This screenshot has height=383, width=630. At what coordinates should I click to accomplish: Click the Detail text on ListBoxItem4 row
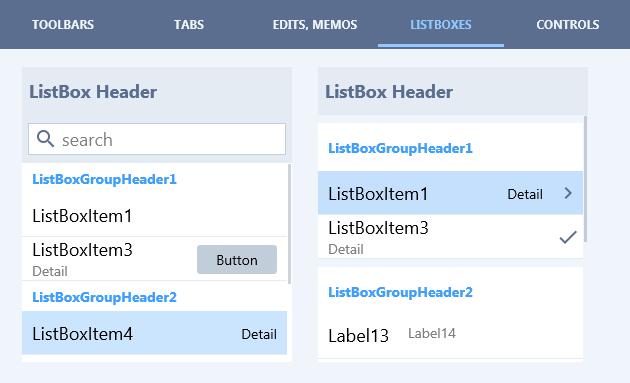[259, 334]
